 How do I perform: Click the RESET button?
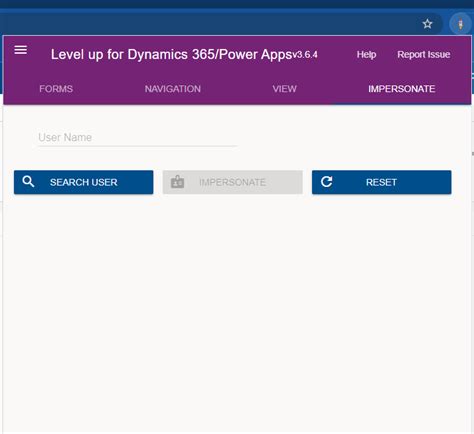(x=382, y=182)
